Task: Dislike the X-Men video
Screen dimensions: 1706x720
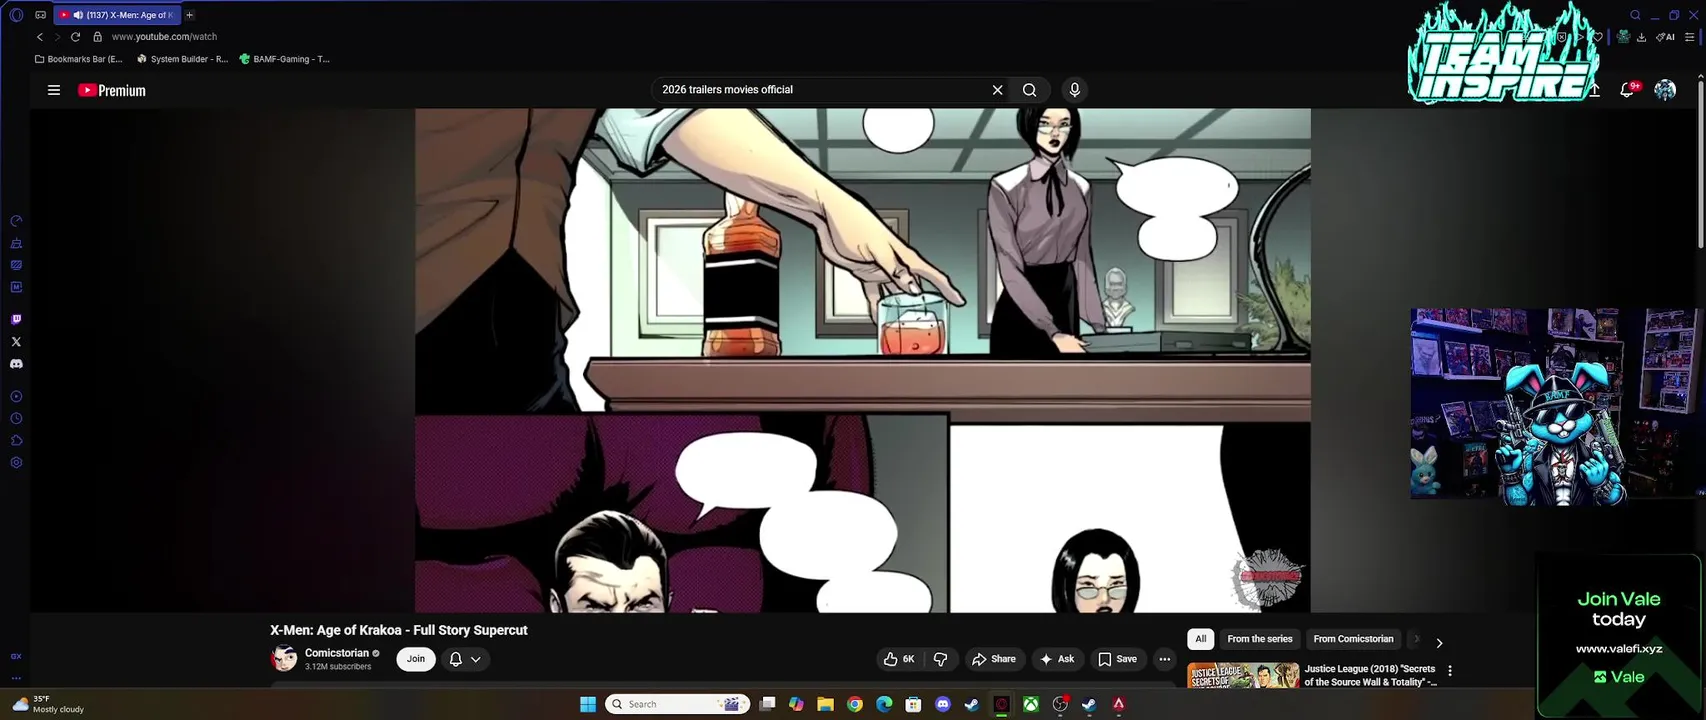Action: (x=940, y=659)
